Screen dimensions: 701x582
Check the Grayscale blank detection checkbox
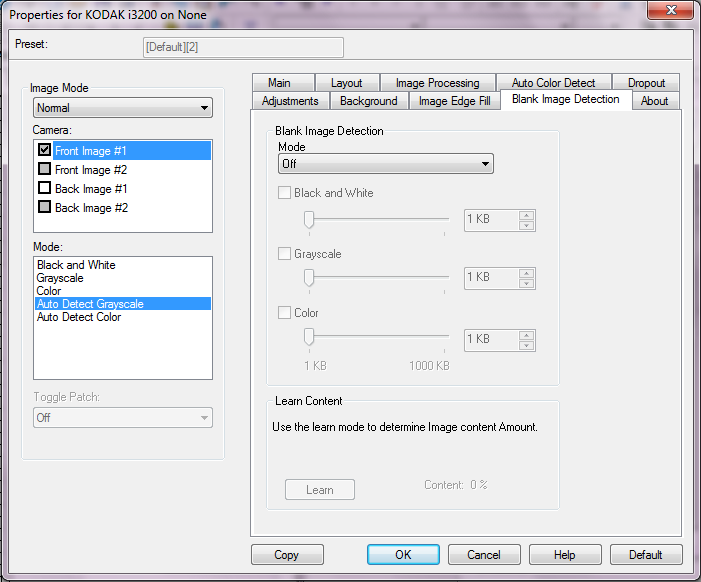pyautogui.click(x=284, y=254)
